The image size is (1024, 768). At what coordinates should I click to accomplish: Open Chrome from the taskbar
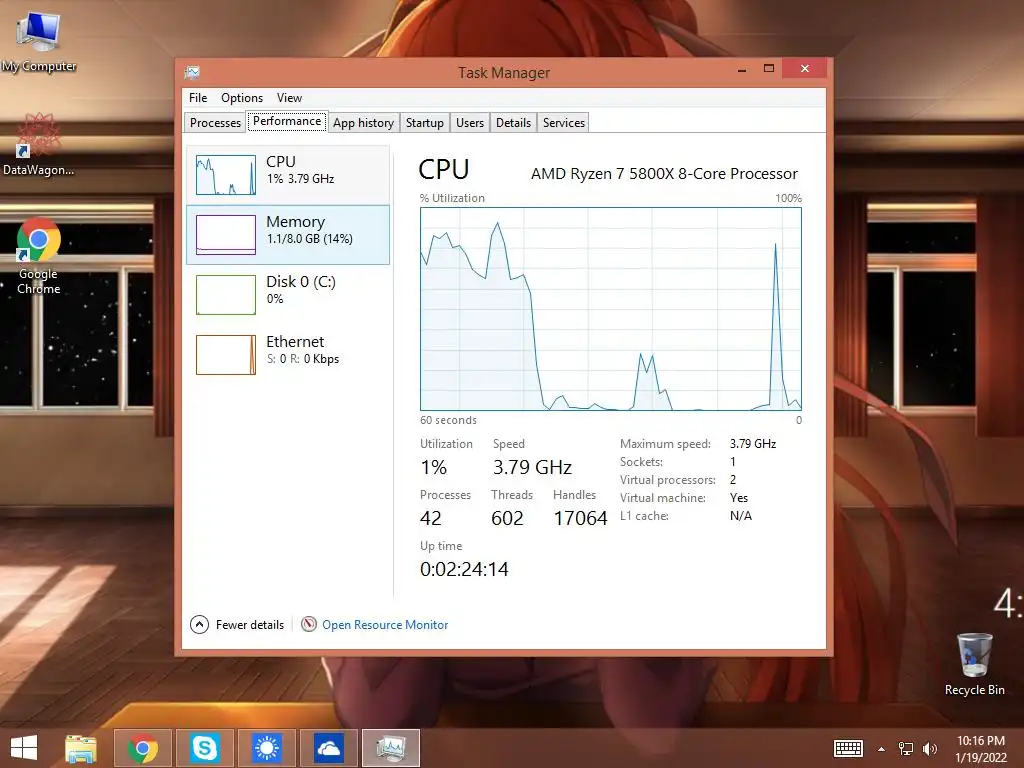coord(143,748)
